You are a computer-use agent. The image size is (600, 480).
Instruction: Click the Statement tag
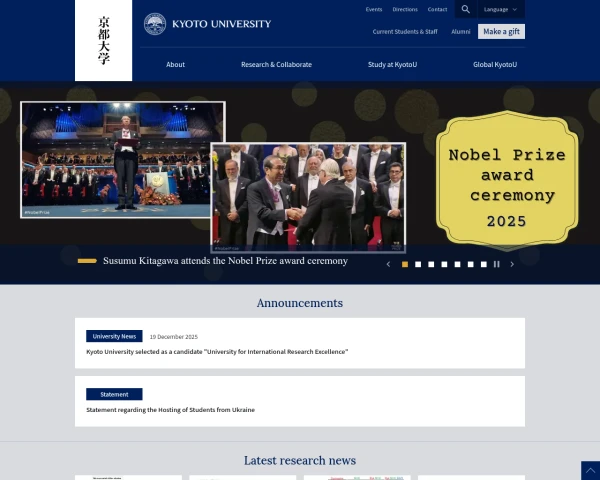114,394
